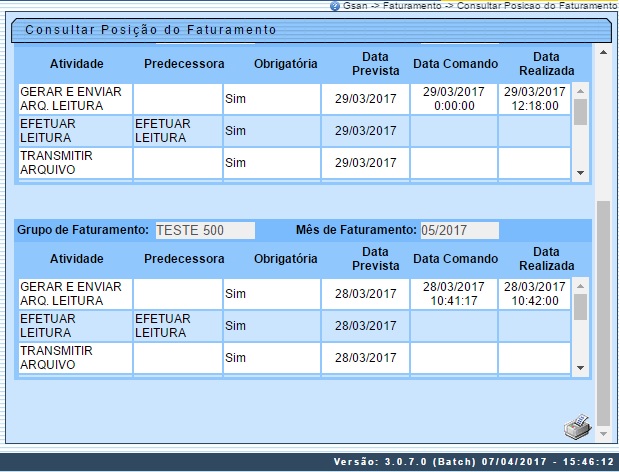Click the printer icon to print the report
The height and width of the screenshot is (472, 619).
[576, 427]
